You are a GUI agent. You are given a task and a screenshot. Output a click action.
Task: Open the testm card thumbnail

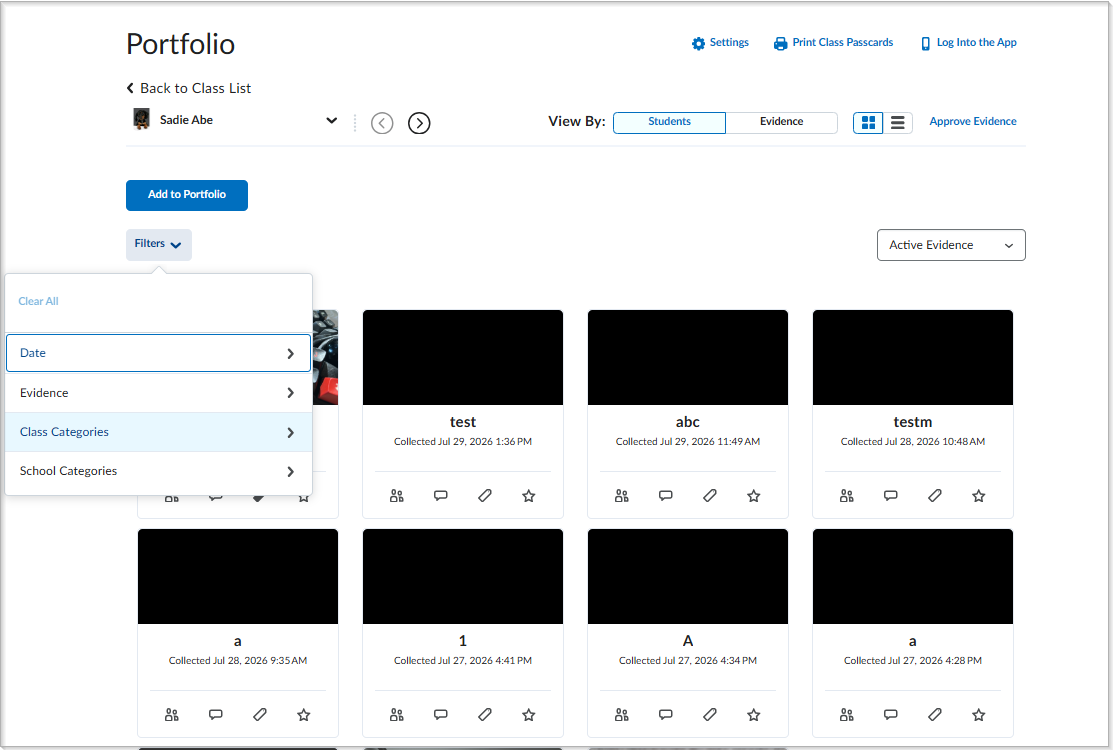point(913,358)
